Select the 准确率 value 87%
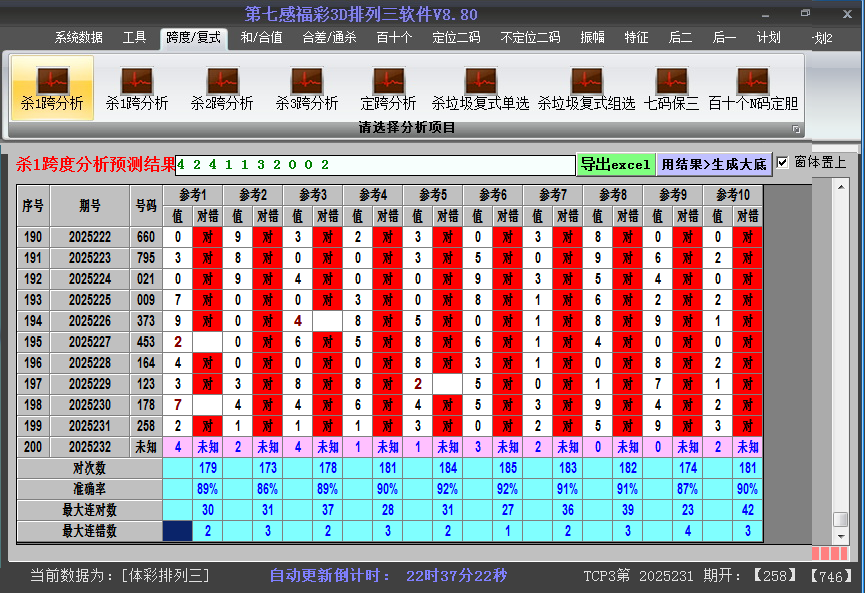The image size is (865, 593). tap(688, 489)
